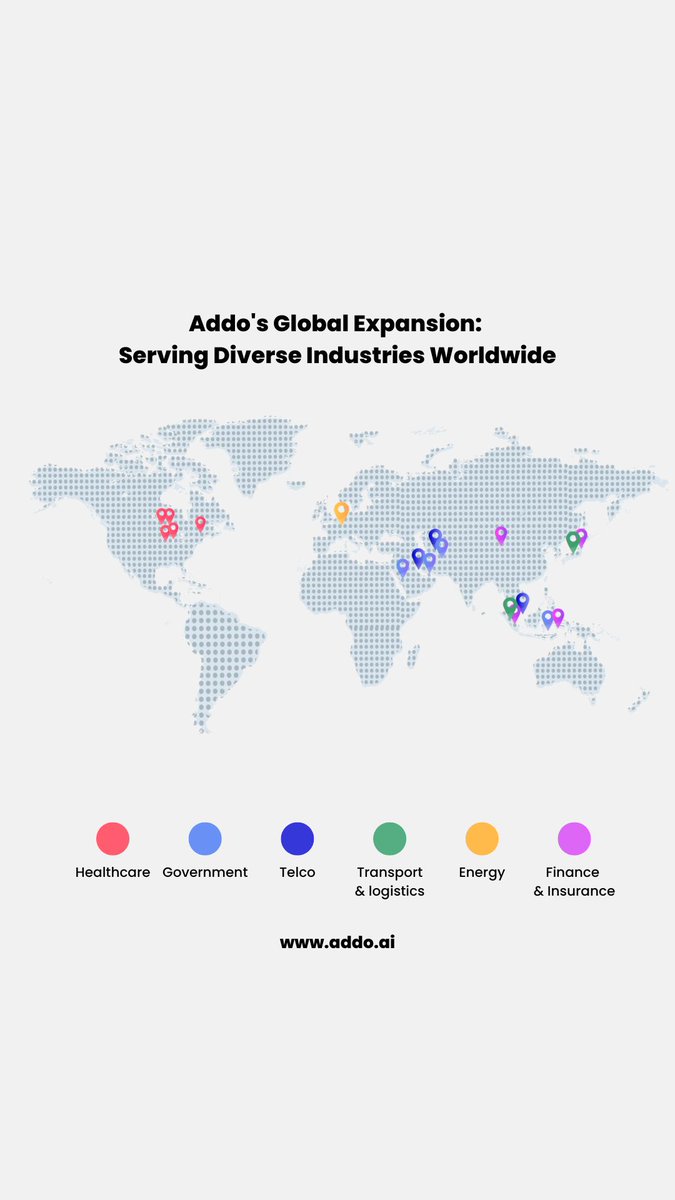675x1200 pixels.
Task: Select the 'Energy' legend label
Action: pyautogui.click(x=482, y=873)
